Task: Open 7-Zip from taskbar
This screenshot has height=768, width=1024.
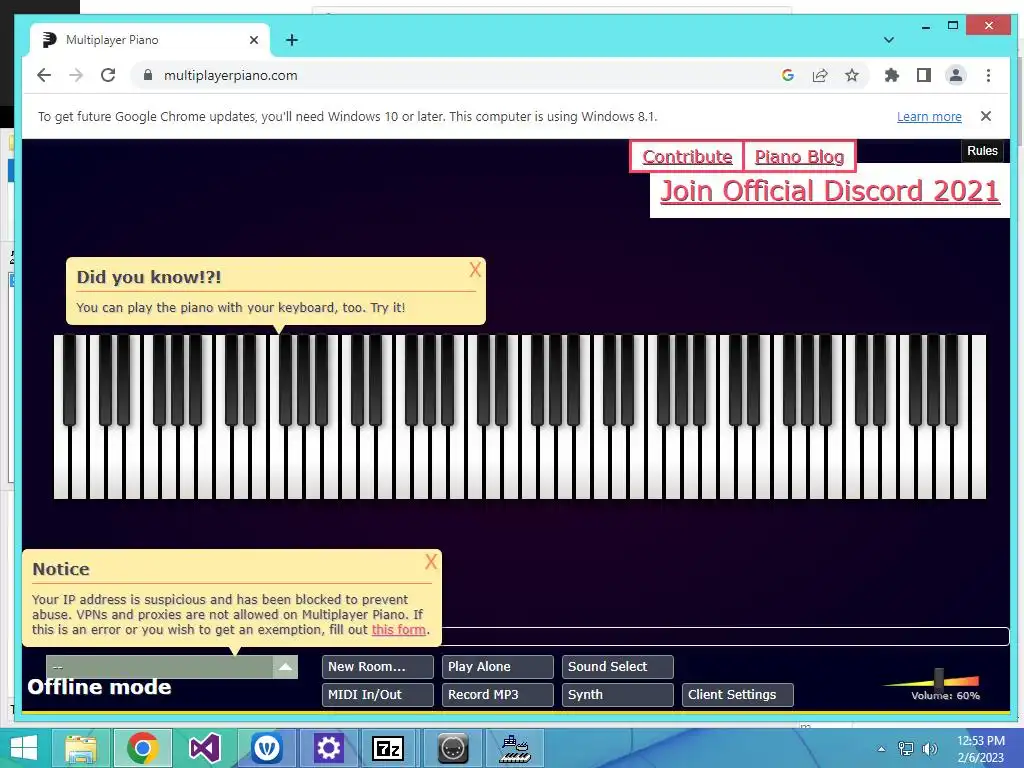Action: [389, 748]
